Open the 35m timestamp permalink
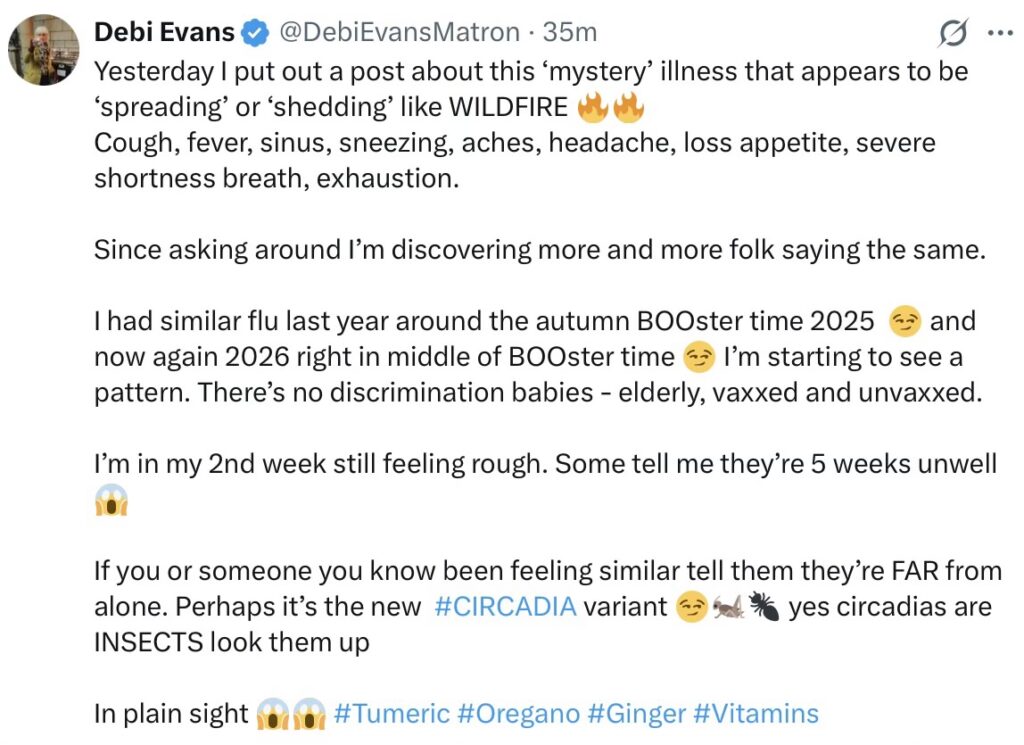Viewport: 1024px width, 745px height. pyautogui.click(x=570, y=33)
